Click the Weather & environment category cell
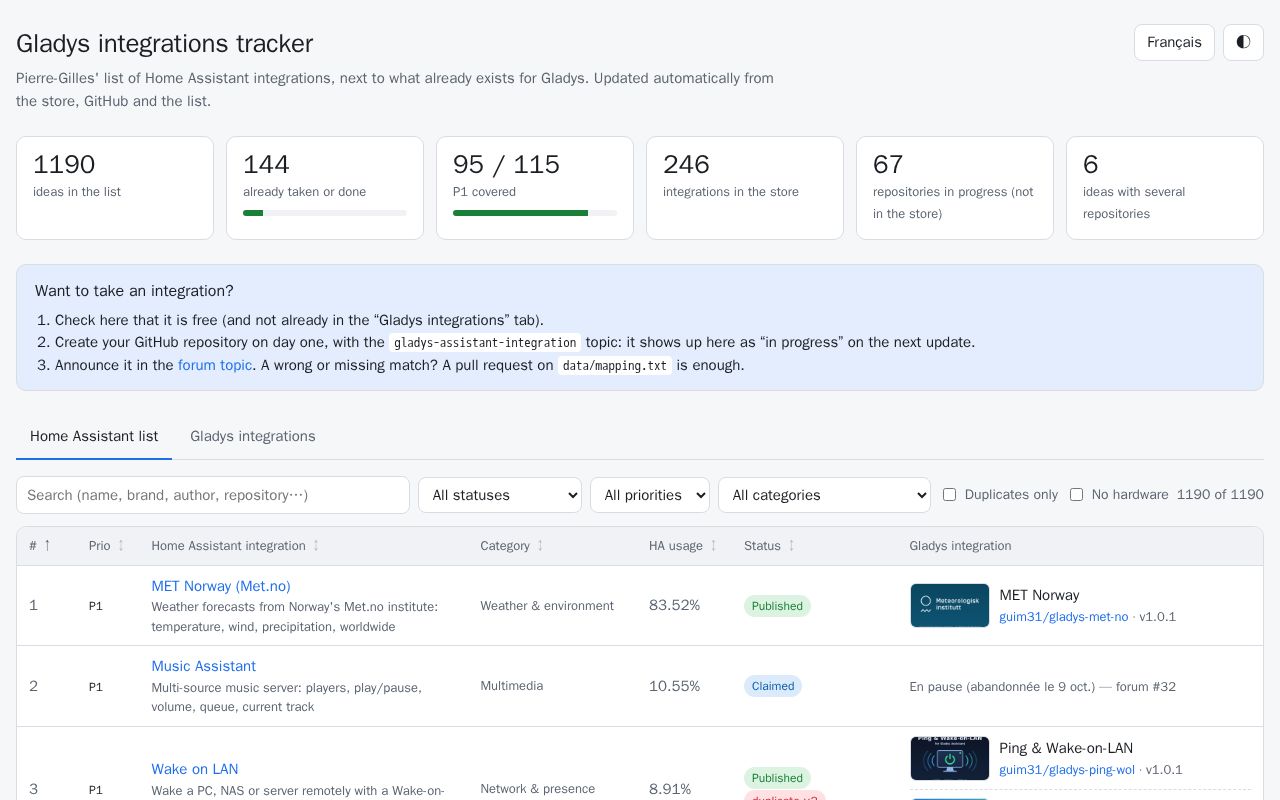 pyautogui.click(x=547, y=606)
